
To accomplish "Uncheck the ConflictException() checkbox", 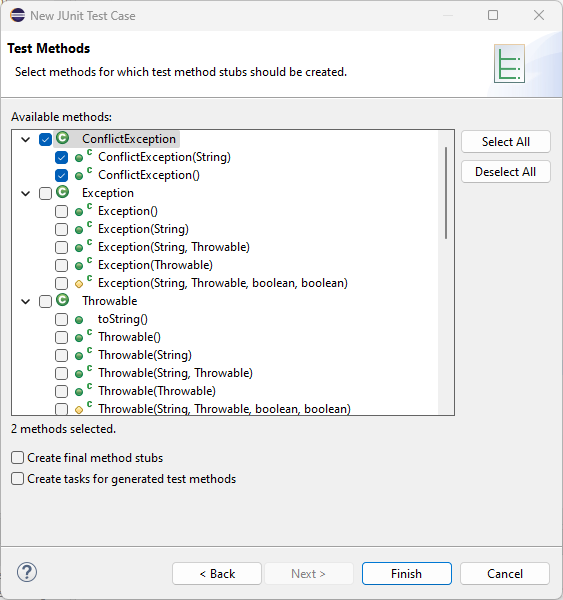I will (61, 175).
